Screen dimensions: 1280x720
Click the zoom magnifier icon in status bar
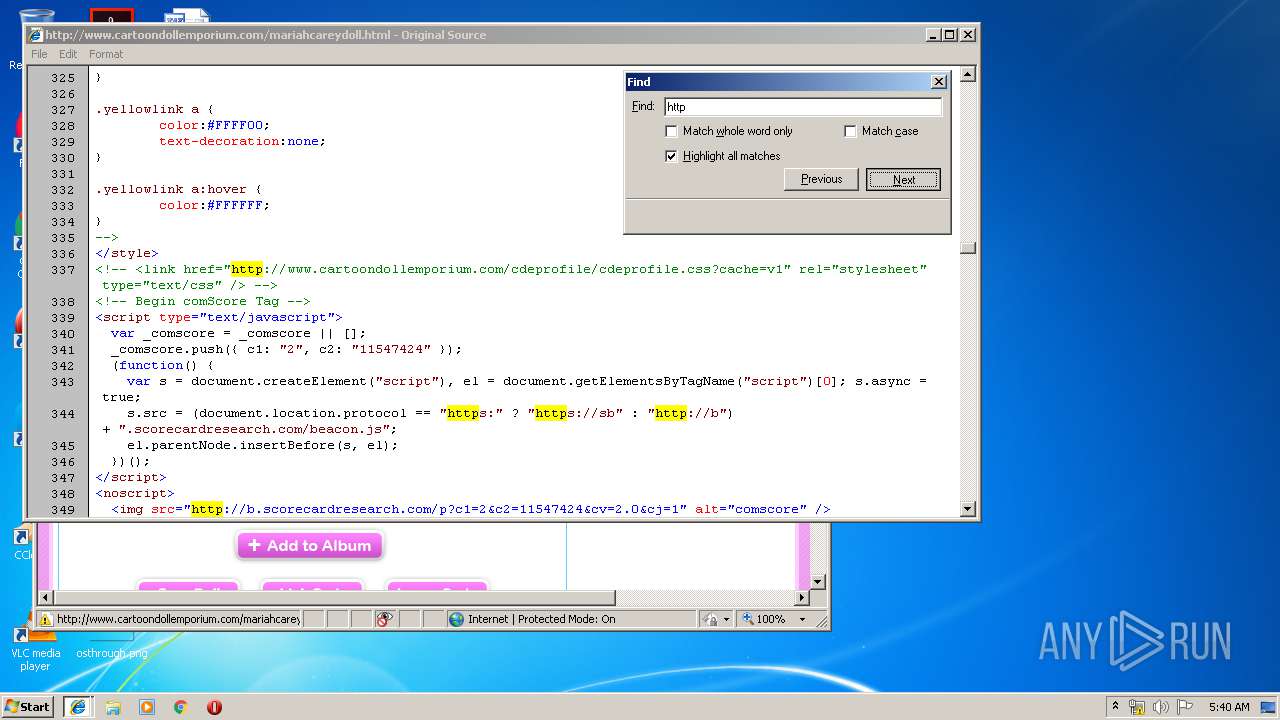(x=747, y=619)
